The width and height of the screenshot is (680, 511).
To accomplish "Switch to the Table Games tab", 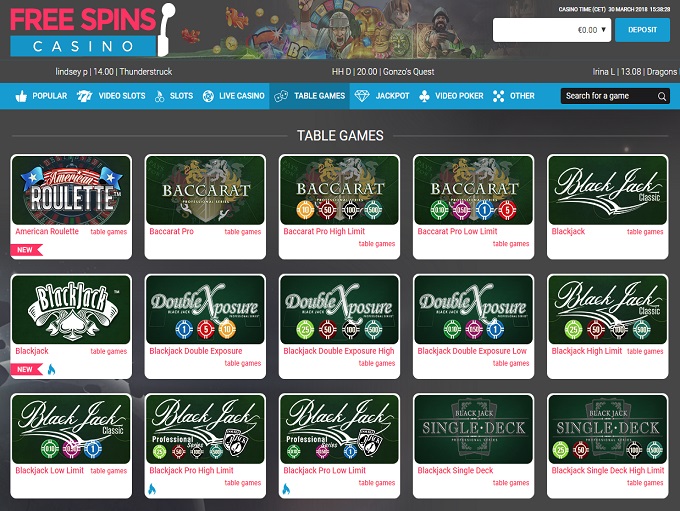I will tap(310, 96).
